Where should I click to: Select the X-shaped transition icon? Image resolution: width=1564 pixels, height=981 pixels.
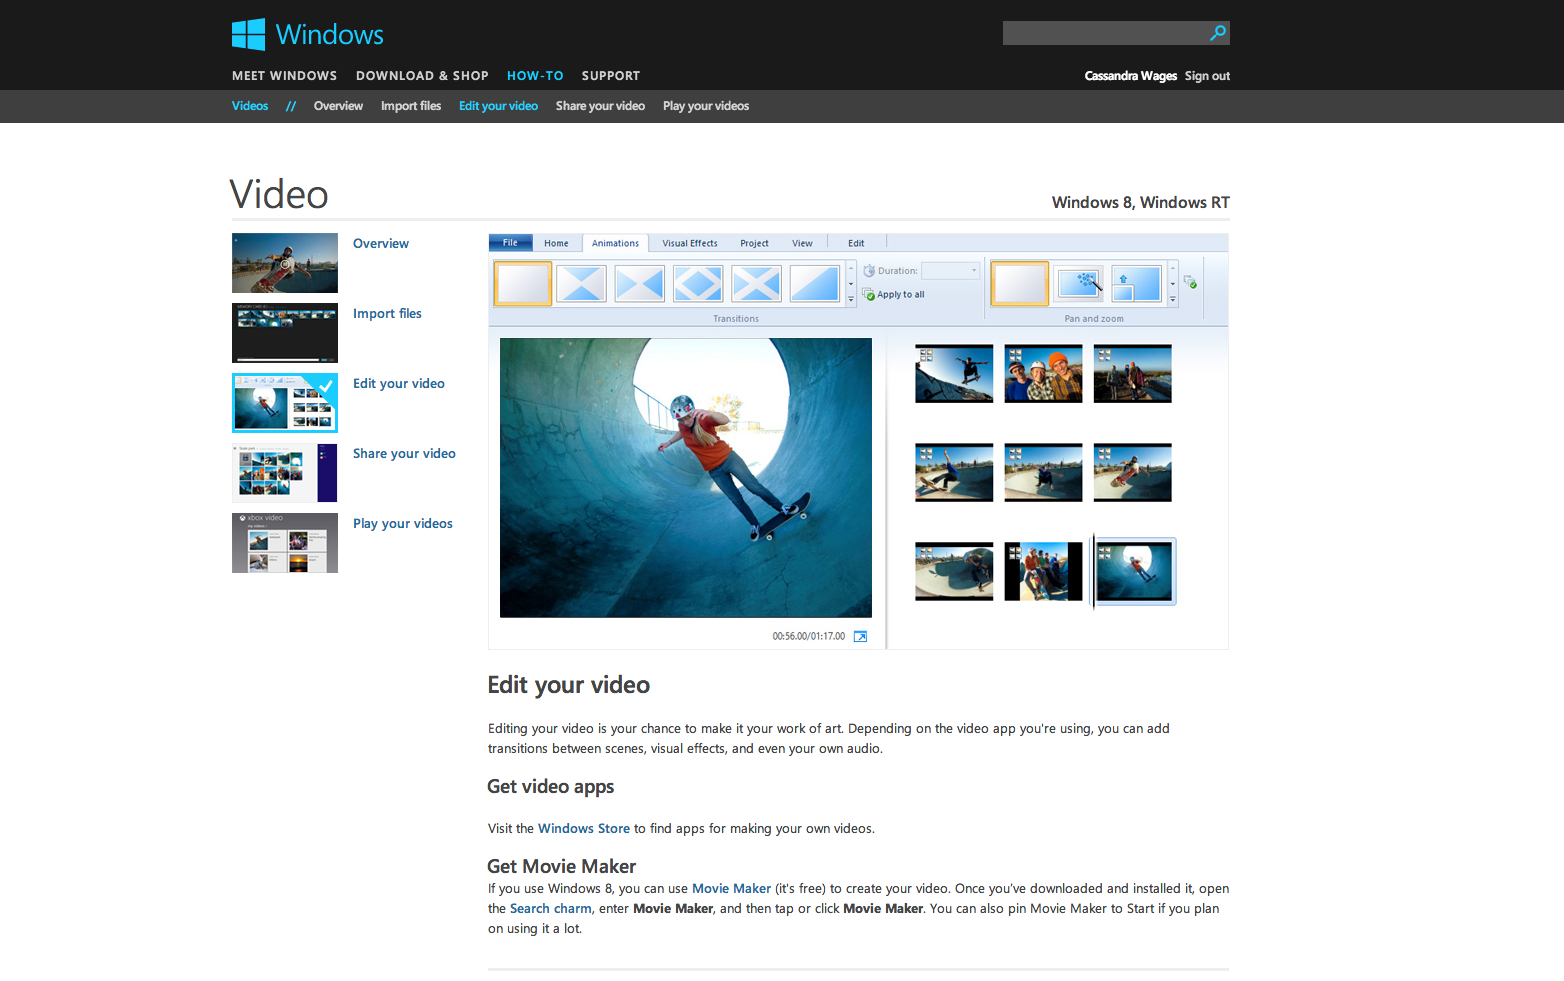[757, 283]
